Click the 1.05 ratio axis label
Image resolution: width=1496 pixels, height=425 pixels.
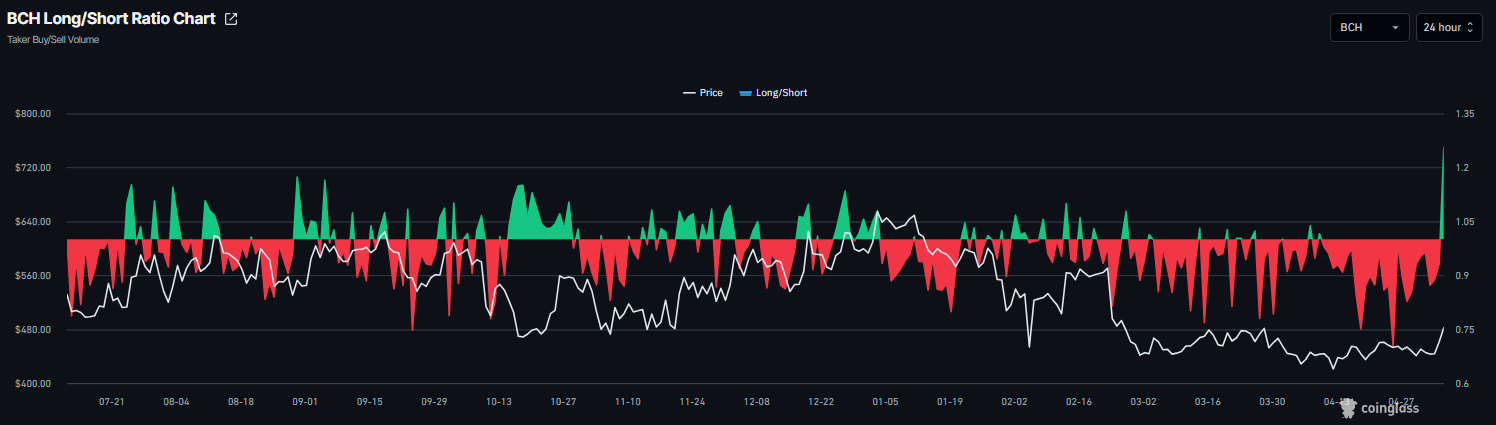1465,222
